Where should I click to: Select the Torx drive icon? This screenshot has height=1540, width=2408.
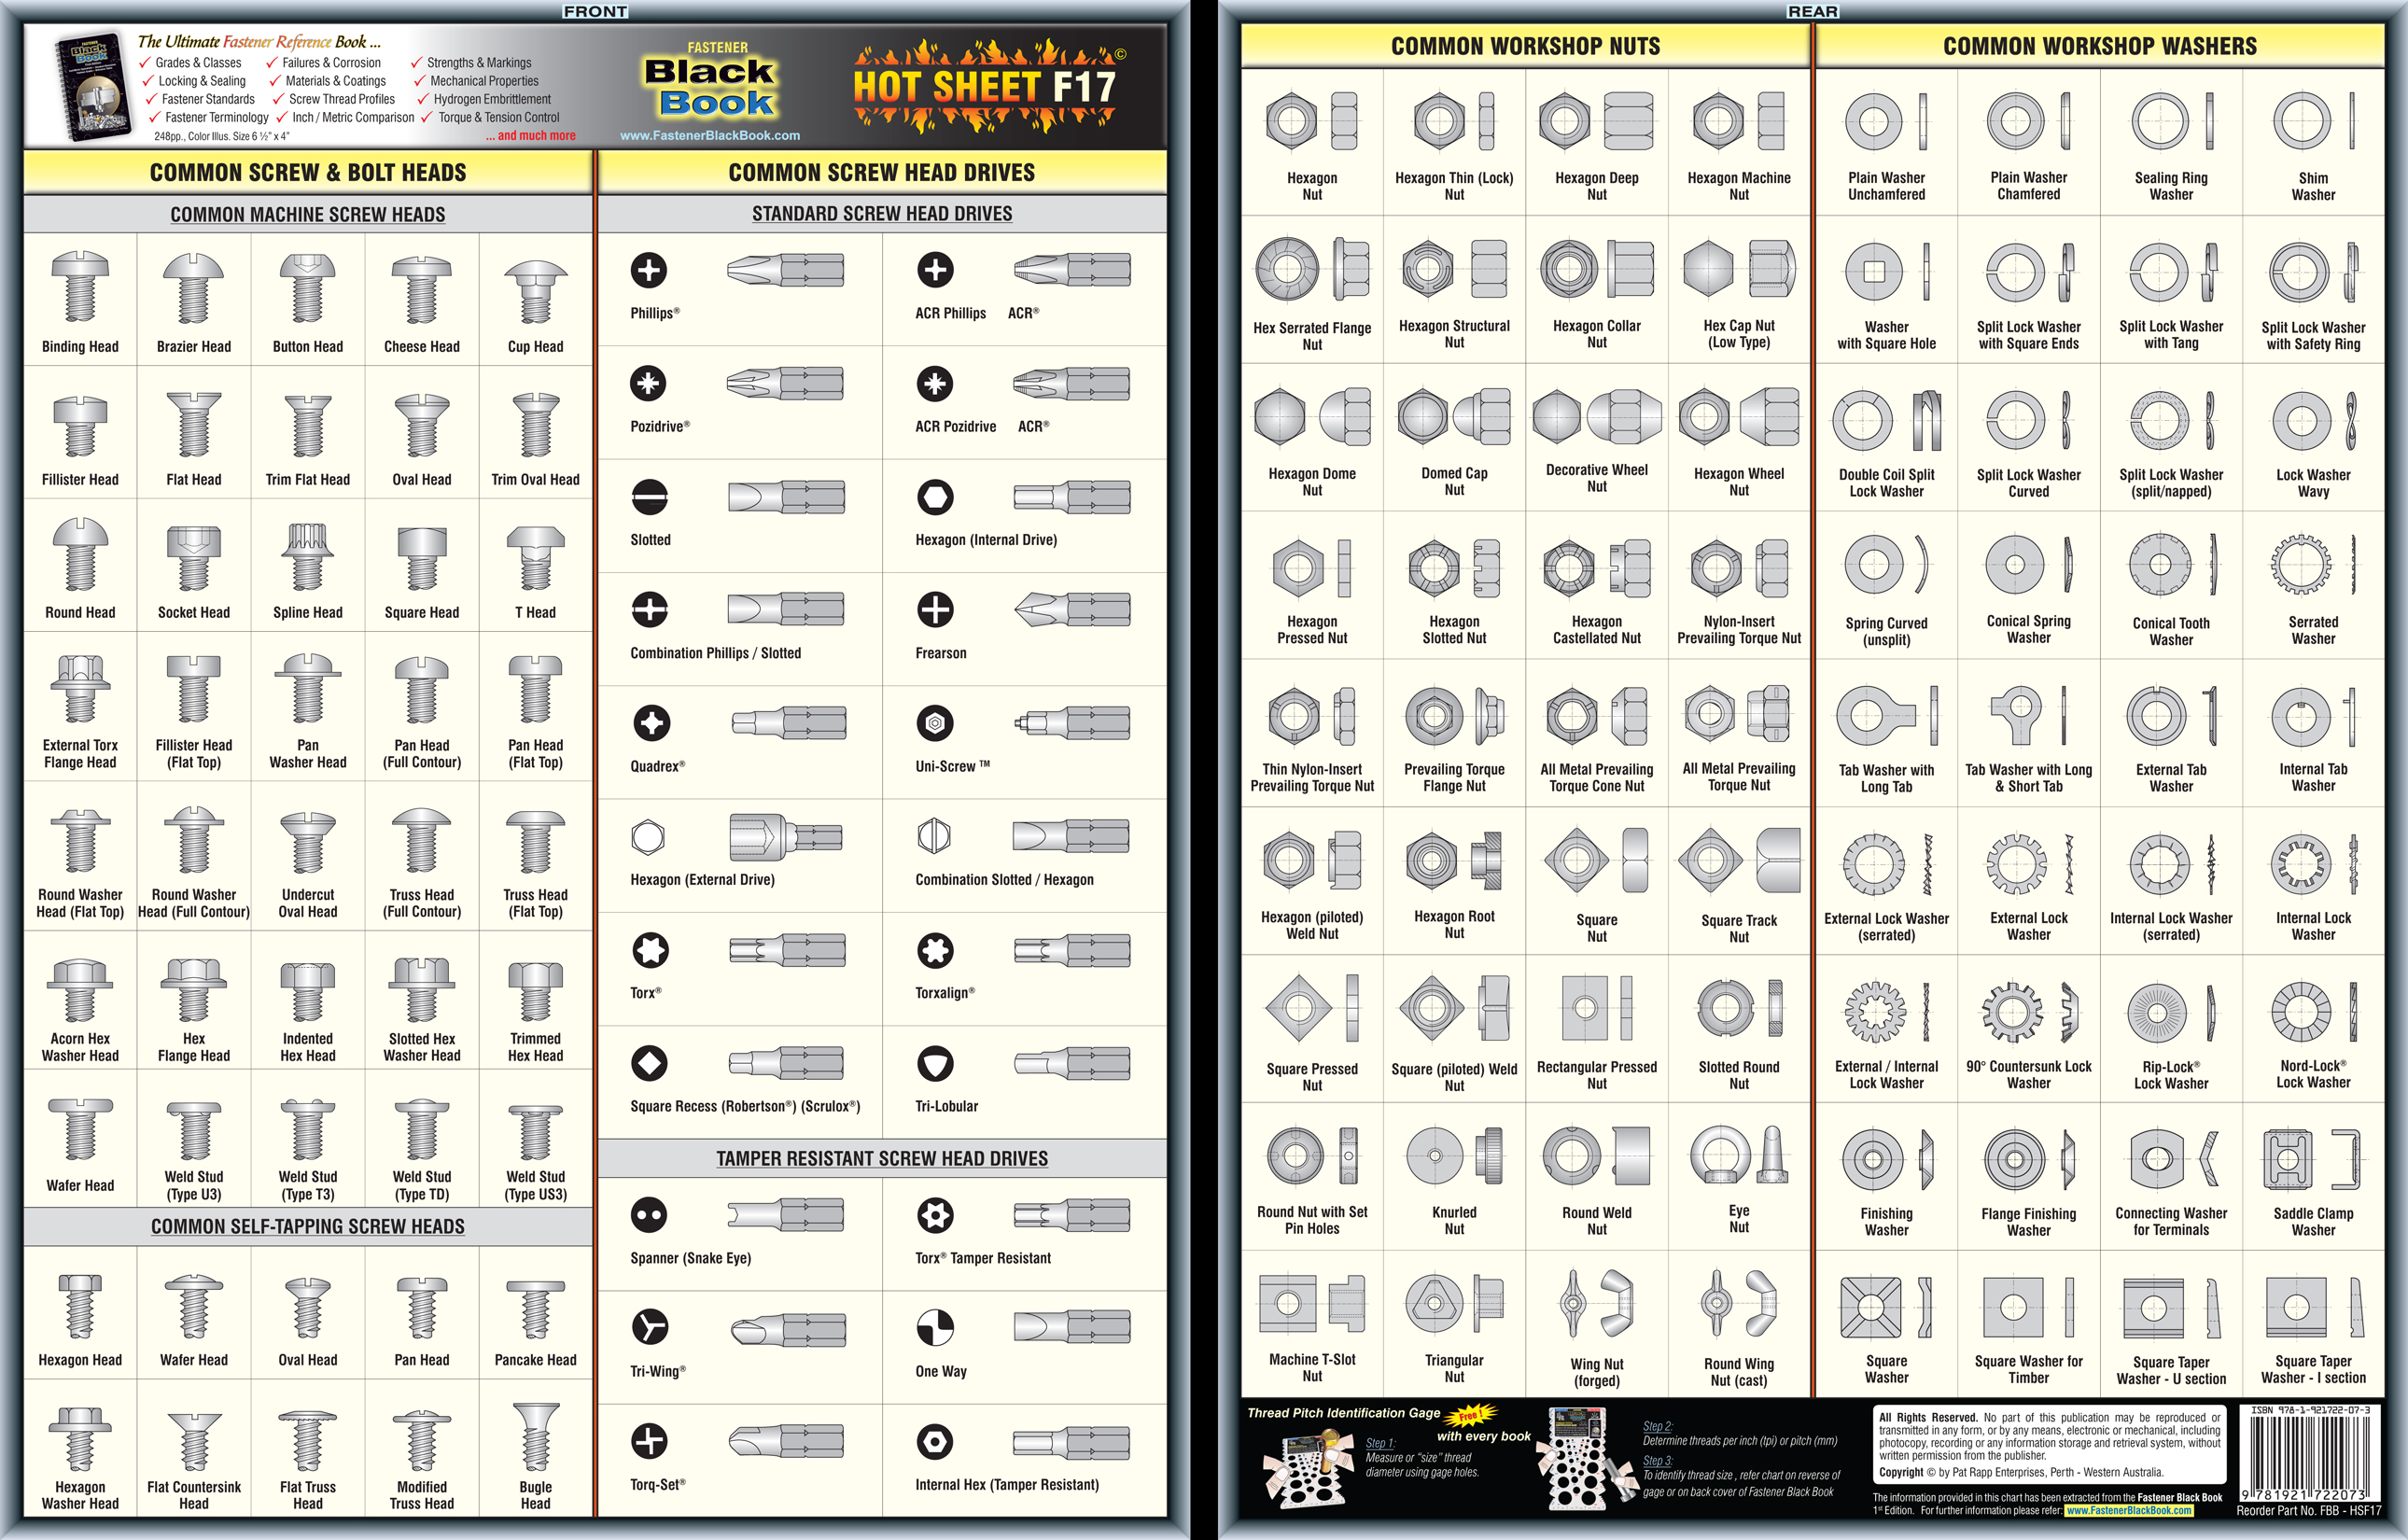coord(658,950)
